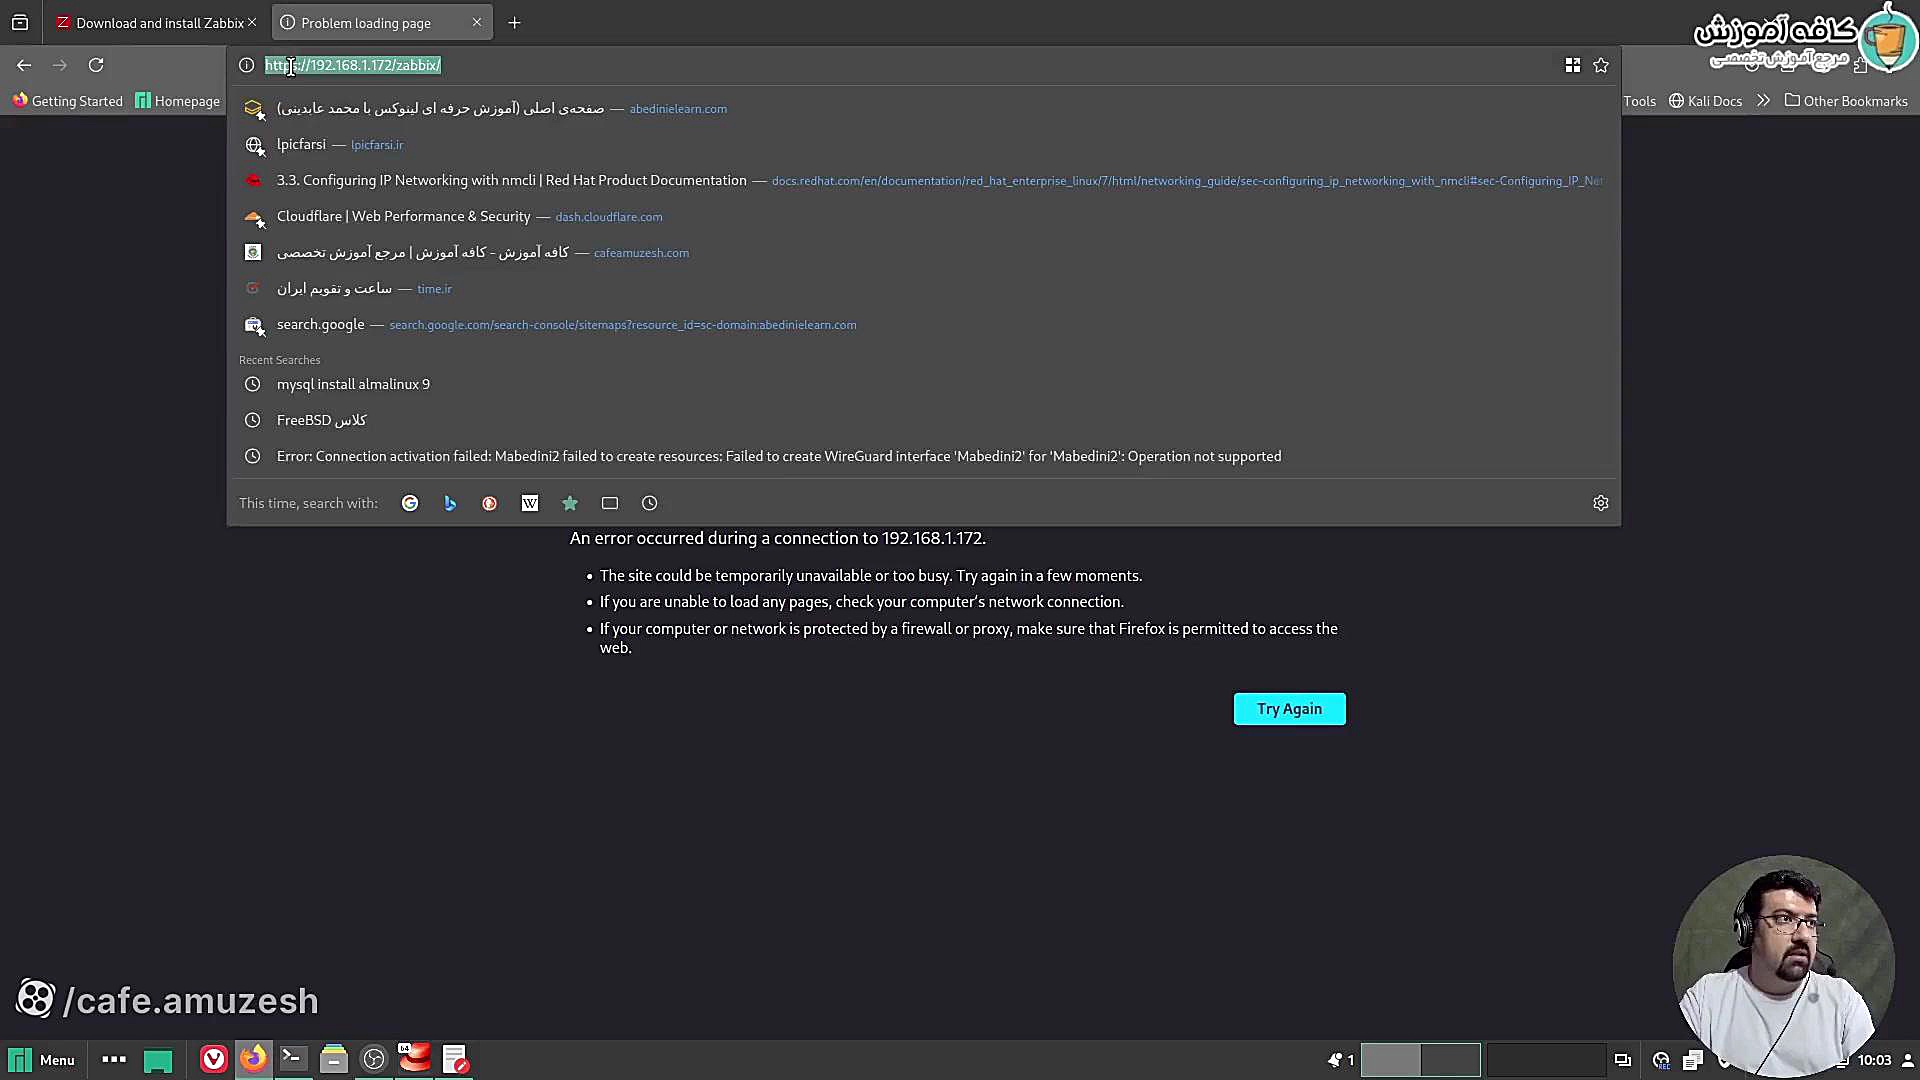The width and height of the screenshot is (1920, 1080).
Task: Select the WireGuard error recent search
Action: (923, 456)
